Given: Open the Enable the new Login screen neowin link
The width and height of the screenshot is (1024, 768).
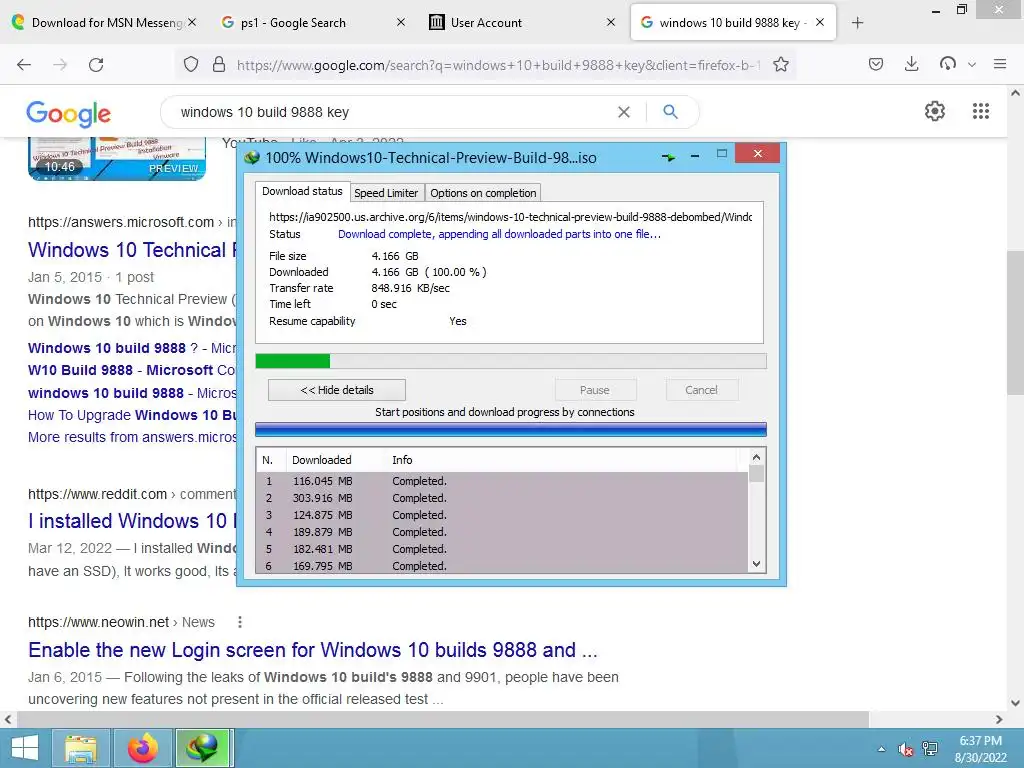Looking at the screenshot, I should tap(313, 650).
